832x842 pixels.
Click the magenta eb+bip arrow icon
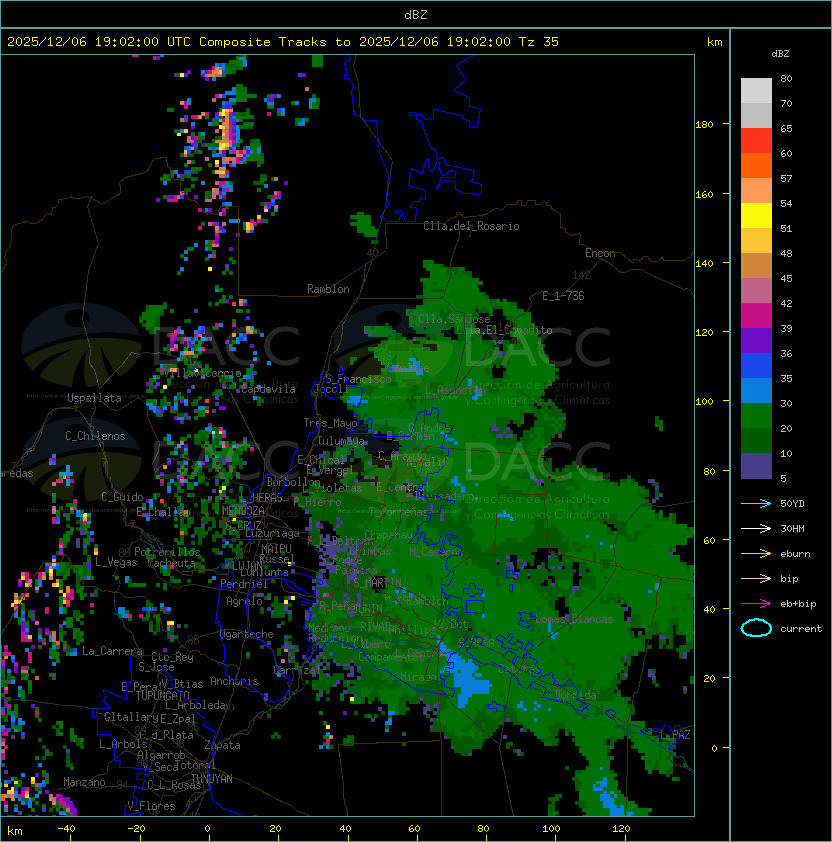pos(756,604)
